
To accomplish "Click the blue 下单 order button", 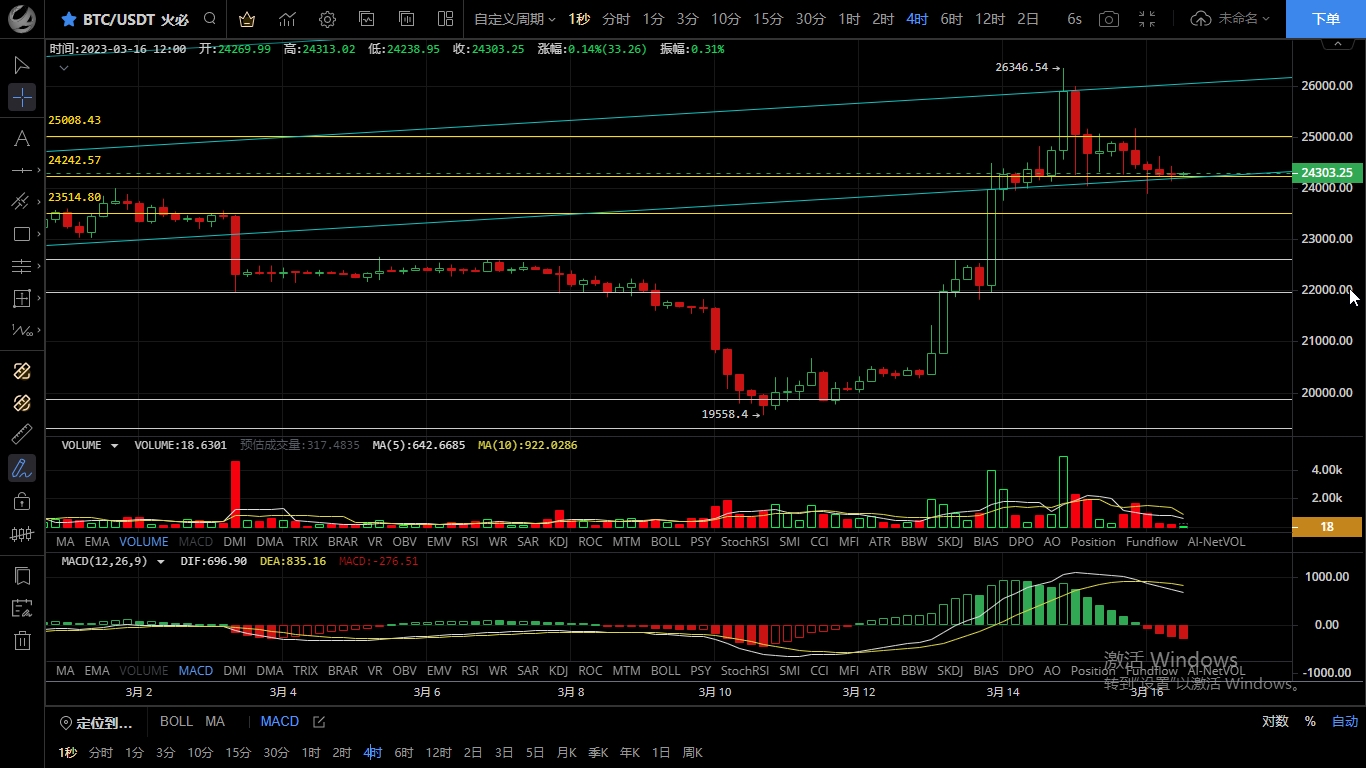I will pyautogui.click(x=1325, y=19).
